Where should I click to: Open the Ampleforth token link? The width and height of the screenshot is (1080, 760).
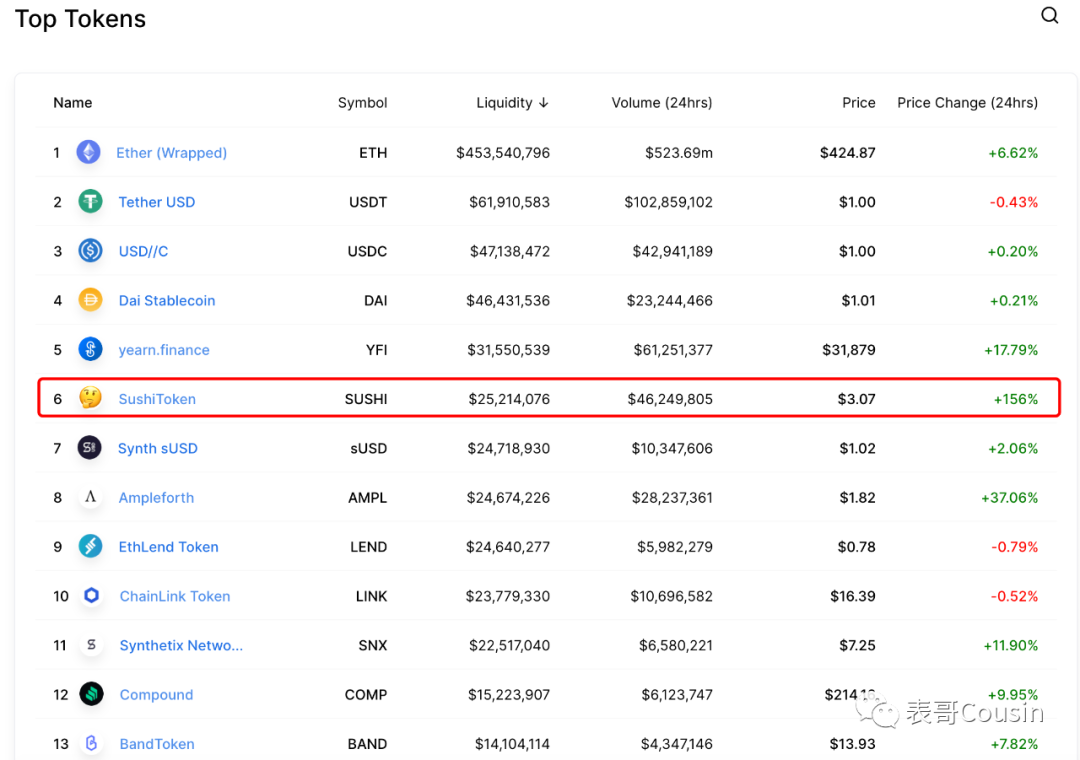point(157,497)
